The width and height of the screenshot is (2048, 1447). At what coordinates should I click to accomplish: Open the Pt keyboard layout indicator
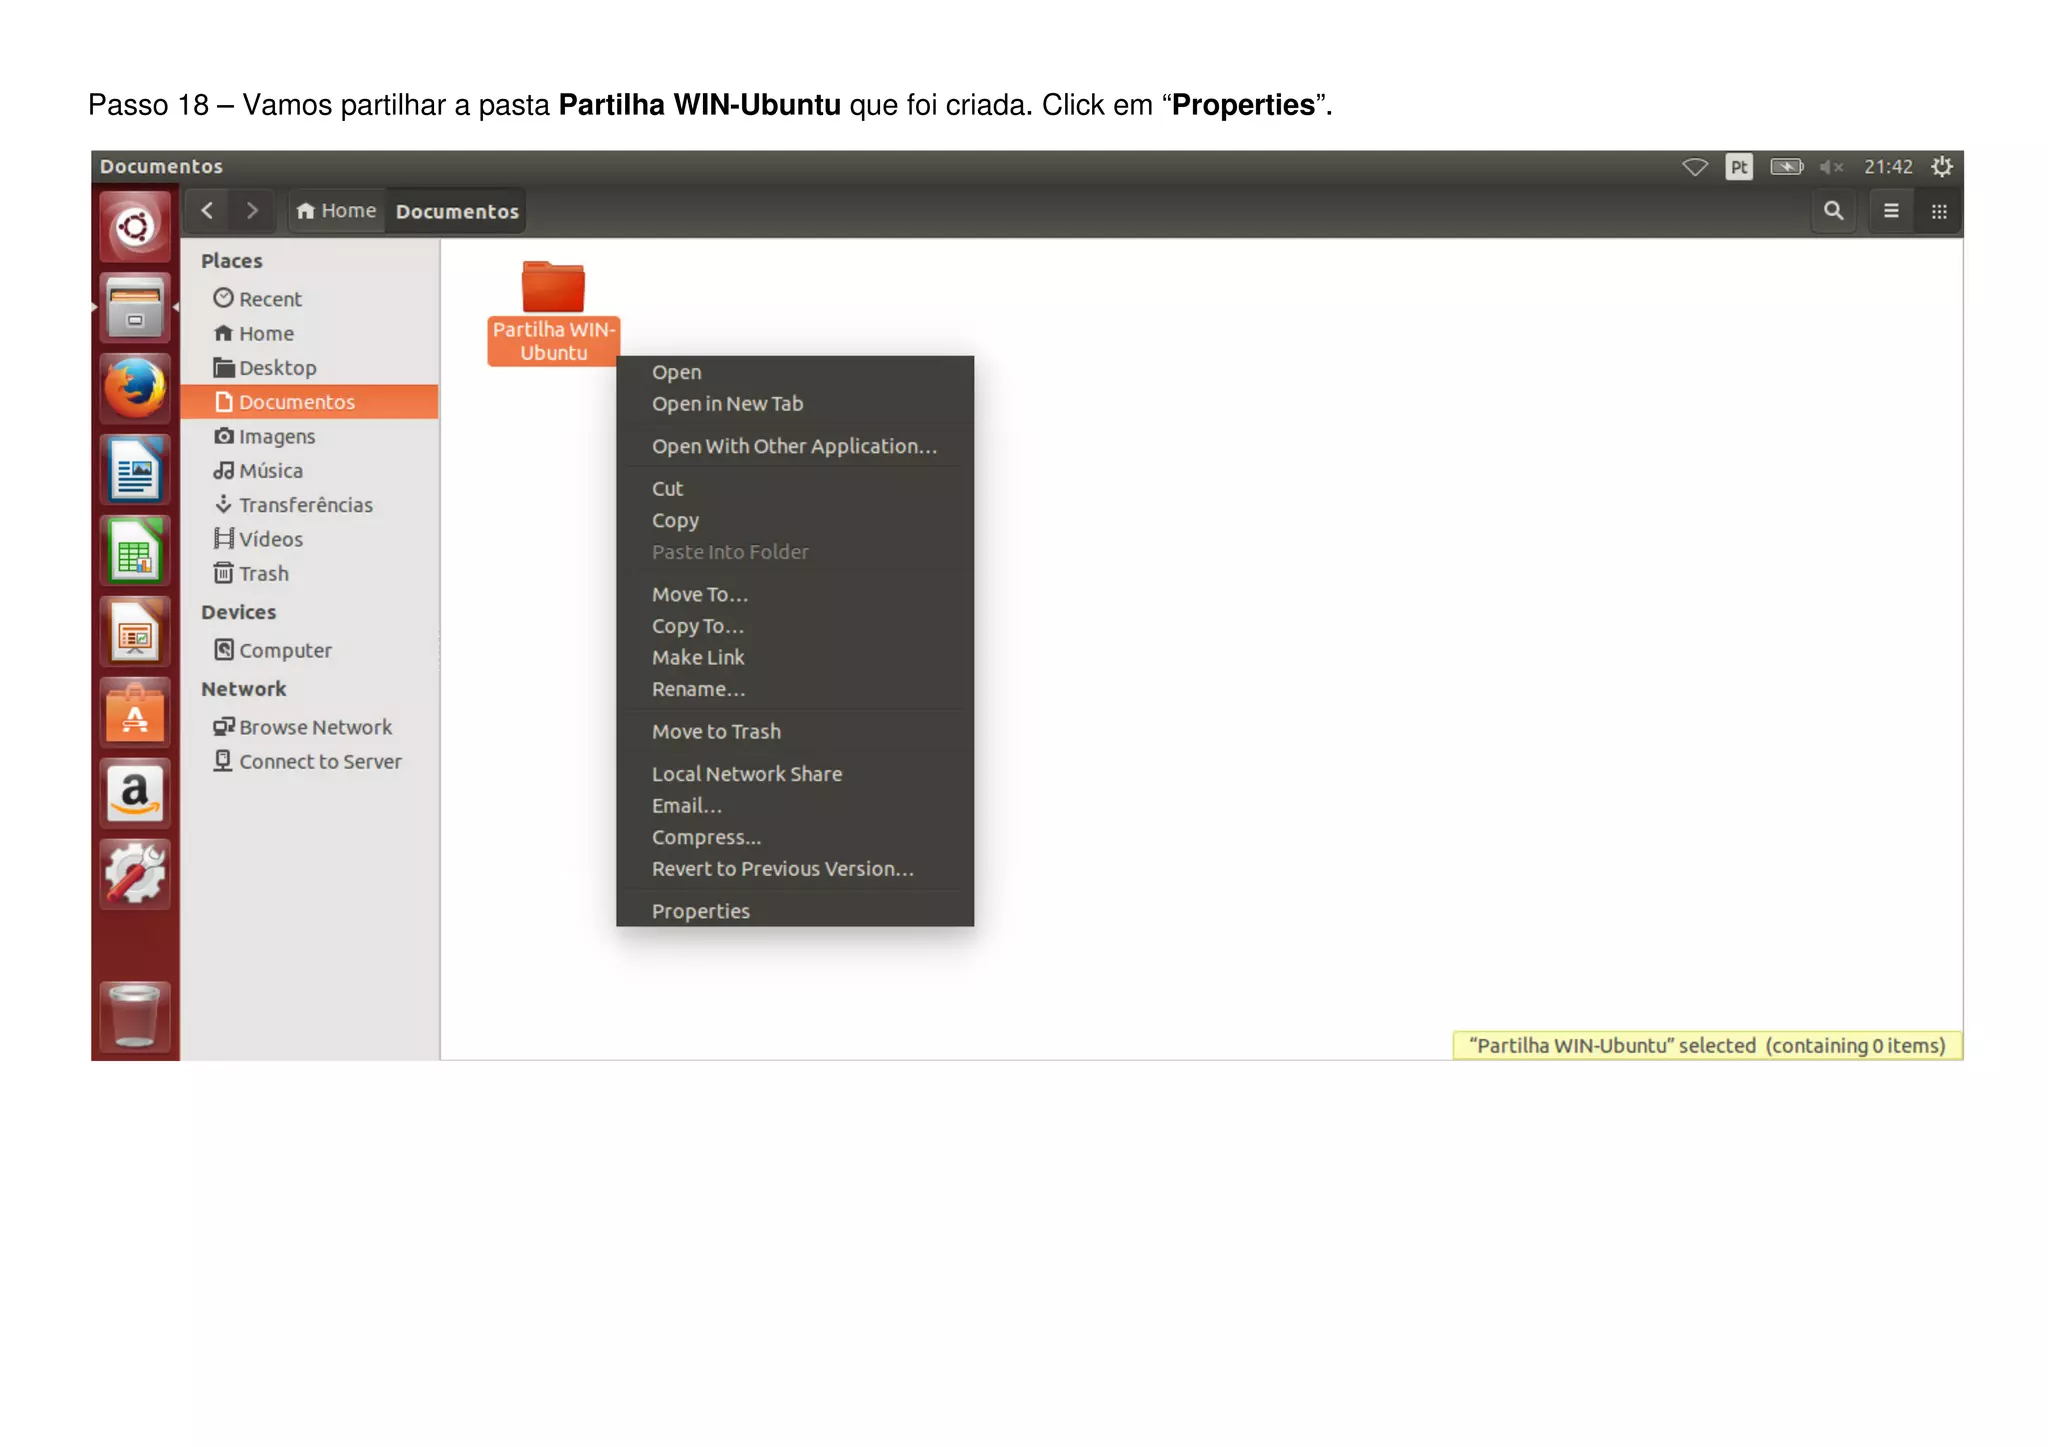[x=1739, y=167]
